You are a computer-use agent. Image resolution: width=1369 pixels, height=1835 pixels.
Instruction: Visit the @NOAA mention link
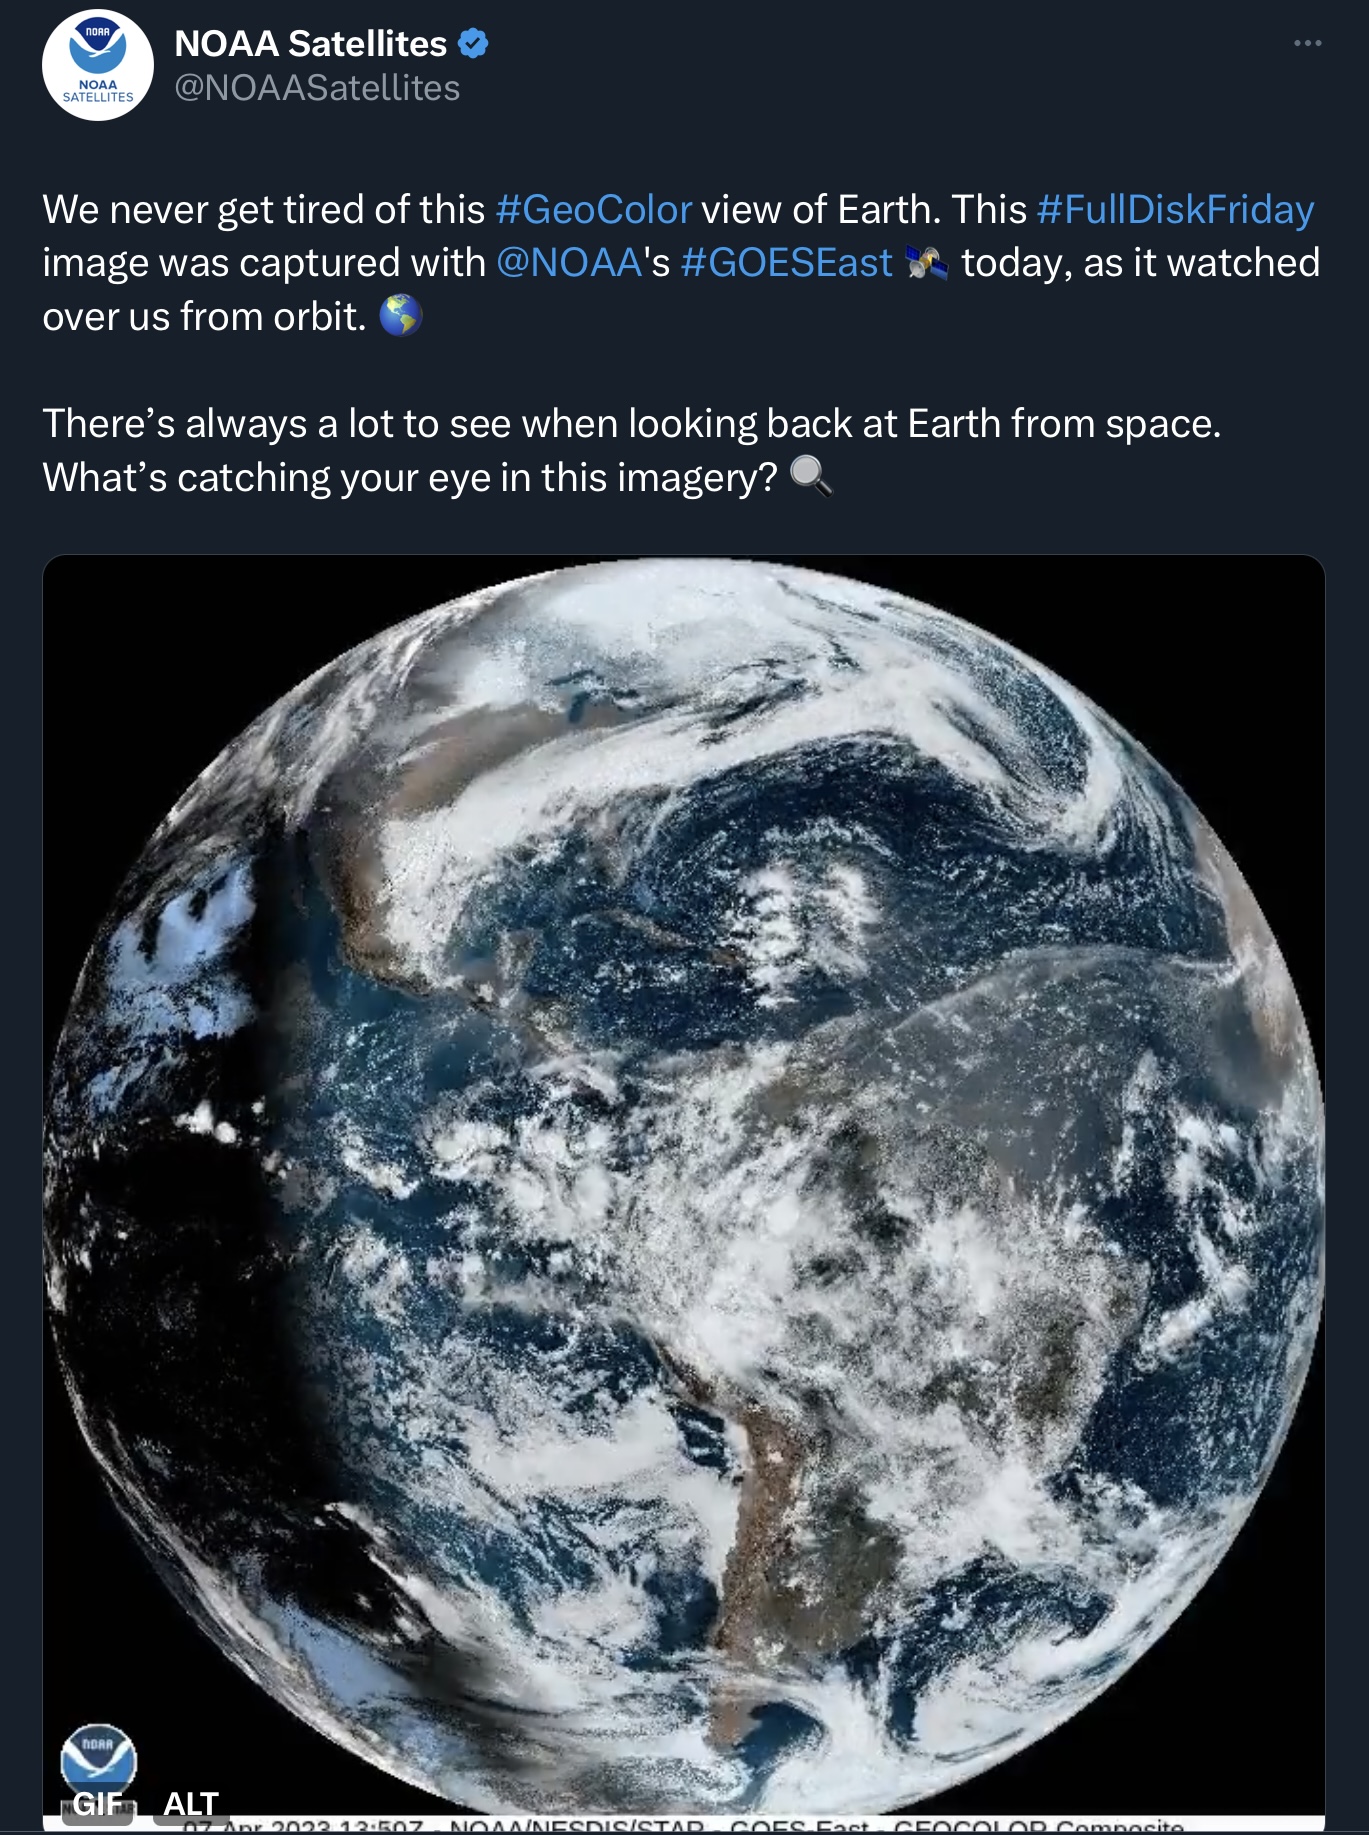(x=568, y=263)
